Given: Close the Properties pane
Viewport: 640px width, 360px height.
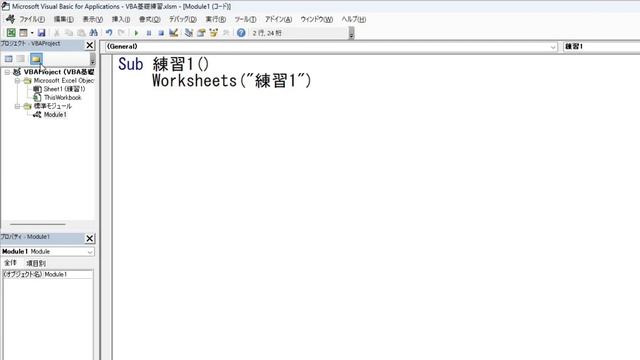Looking at the screenshot, I should point(90,238).
